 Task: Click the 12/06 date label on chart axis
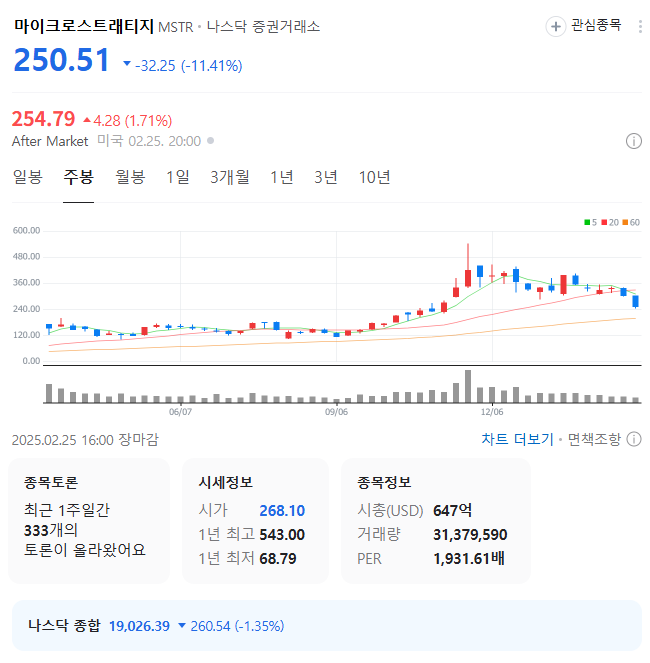pyautogui.click(x=492, y=412)
